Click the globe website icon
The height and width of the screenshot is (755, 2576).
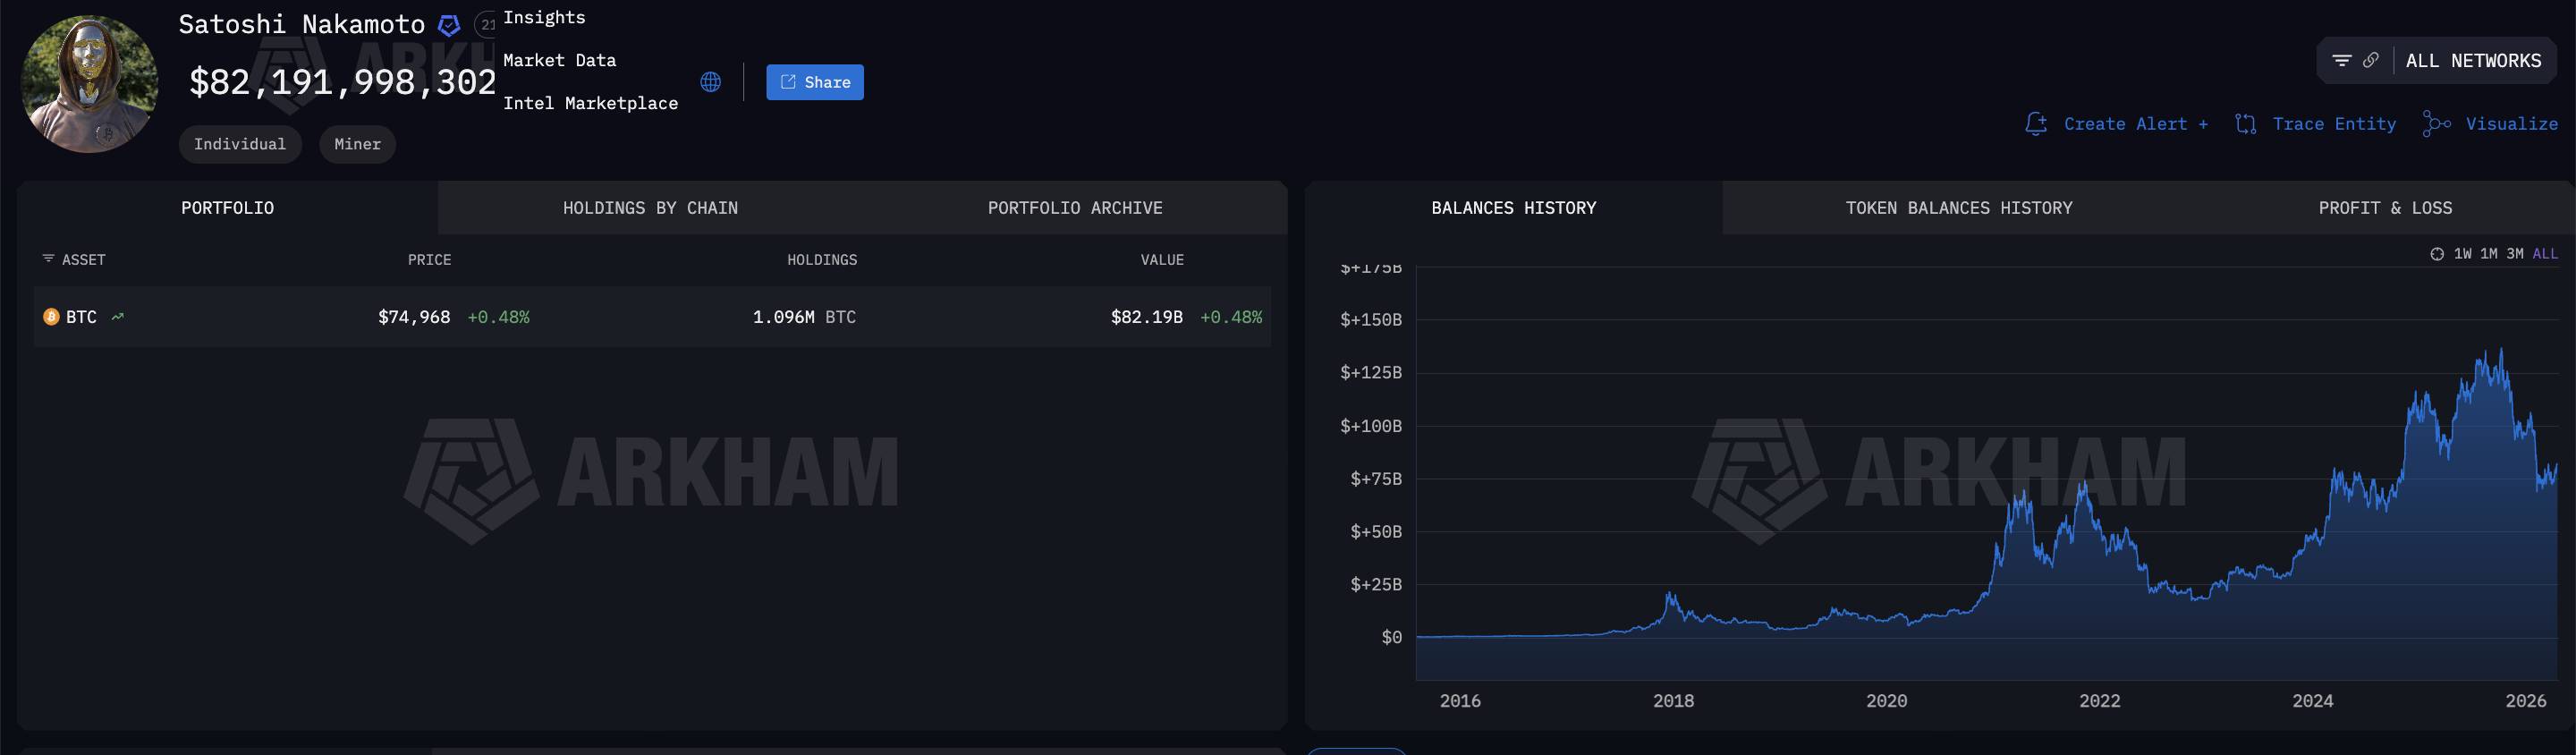coord(710,82)
